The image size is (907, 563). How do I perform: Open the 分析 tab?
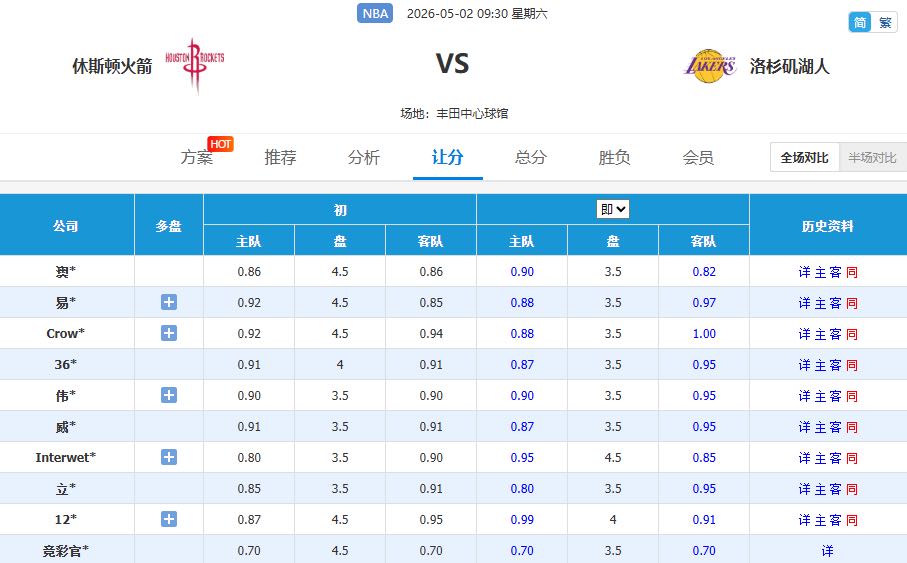(364, 157)
